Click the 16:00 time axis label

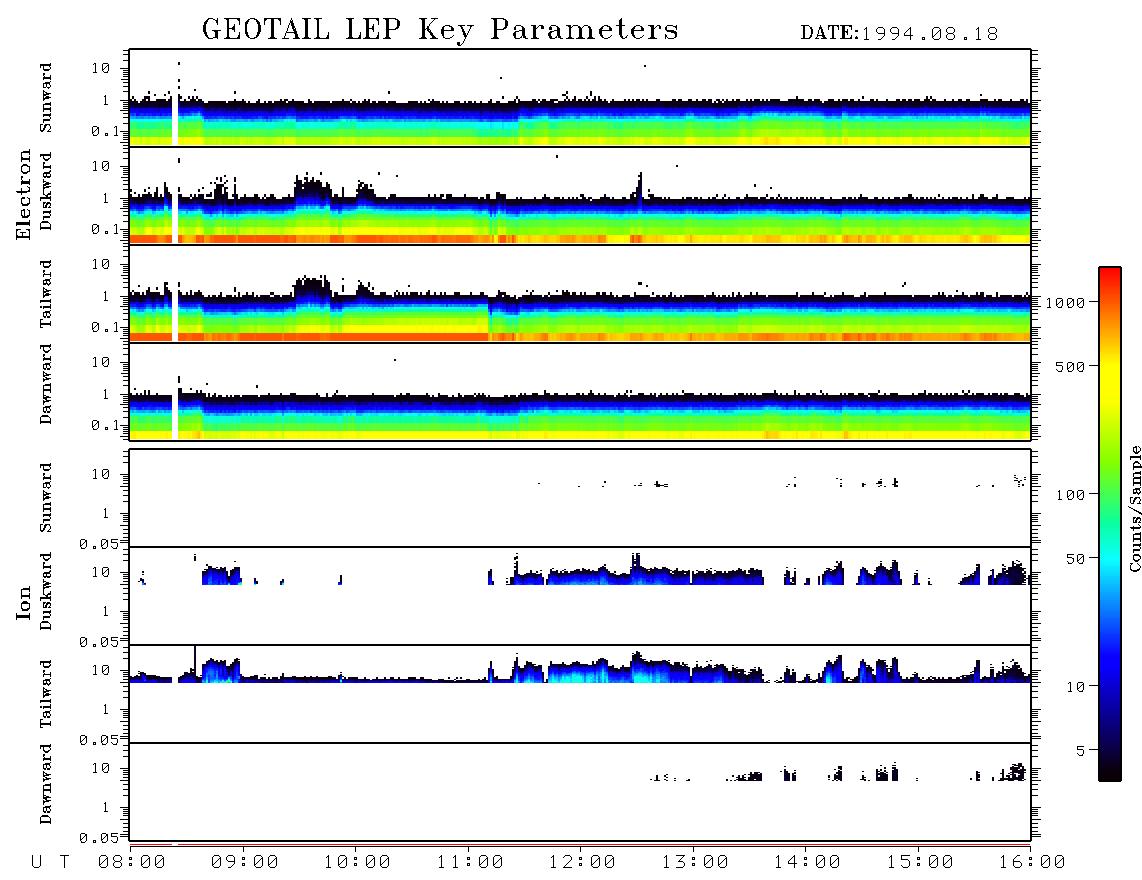tap(1032, 863)
